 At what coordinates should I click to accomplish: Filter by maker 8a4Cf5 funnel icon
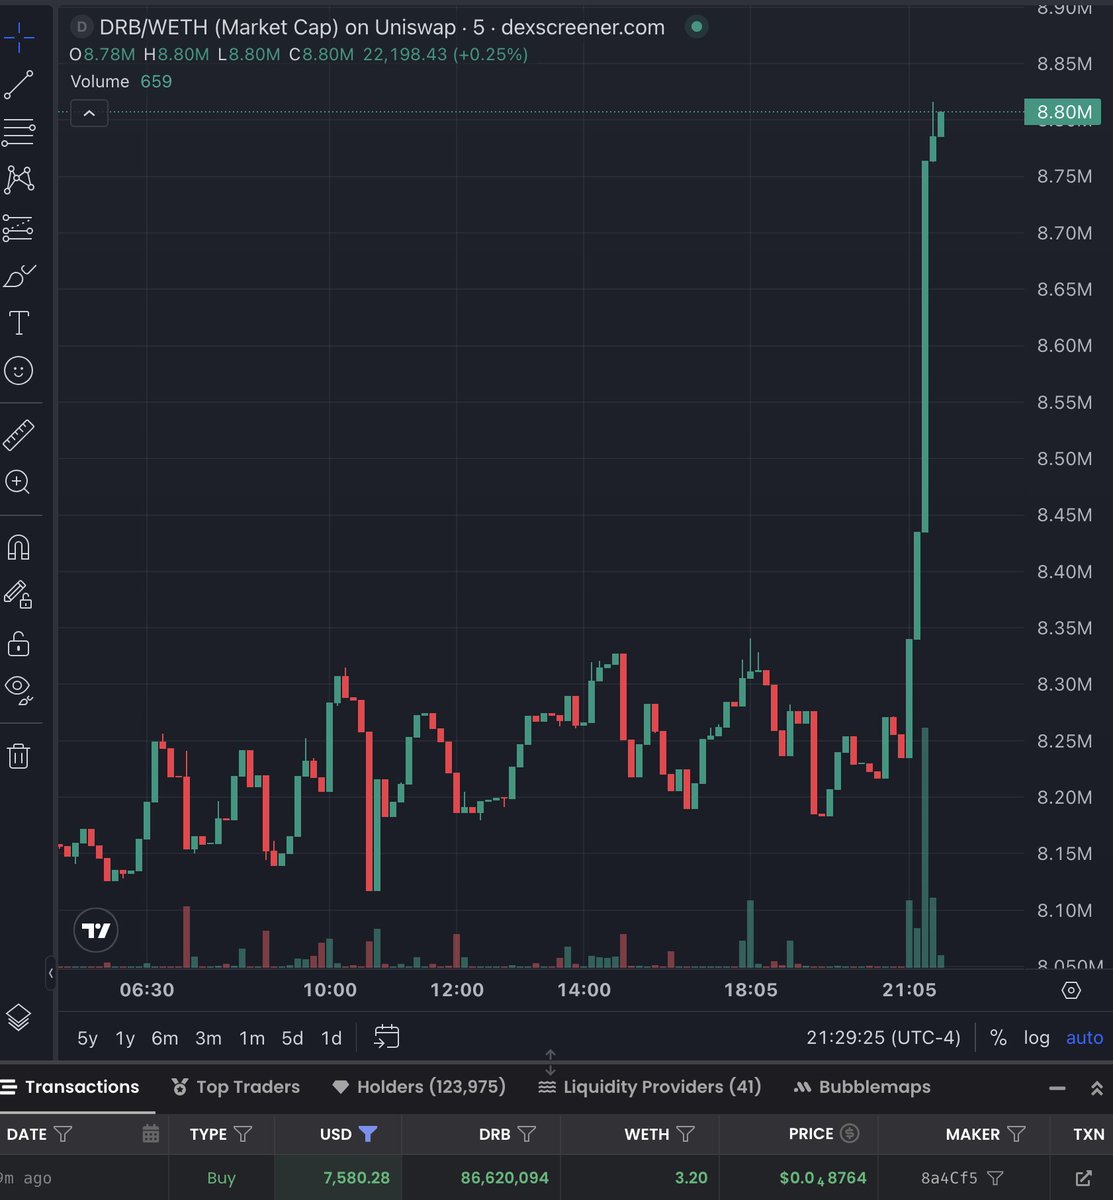(x=996, y=1178)
